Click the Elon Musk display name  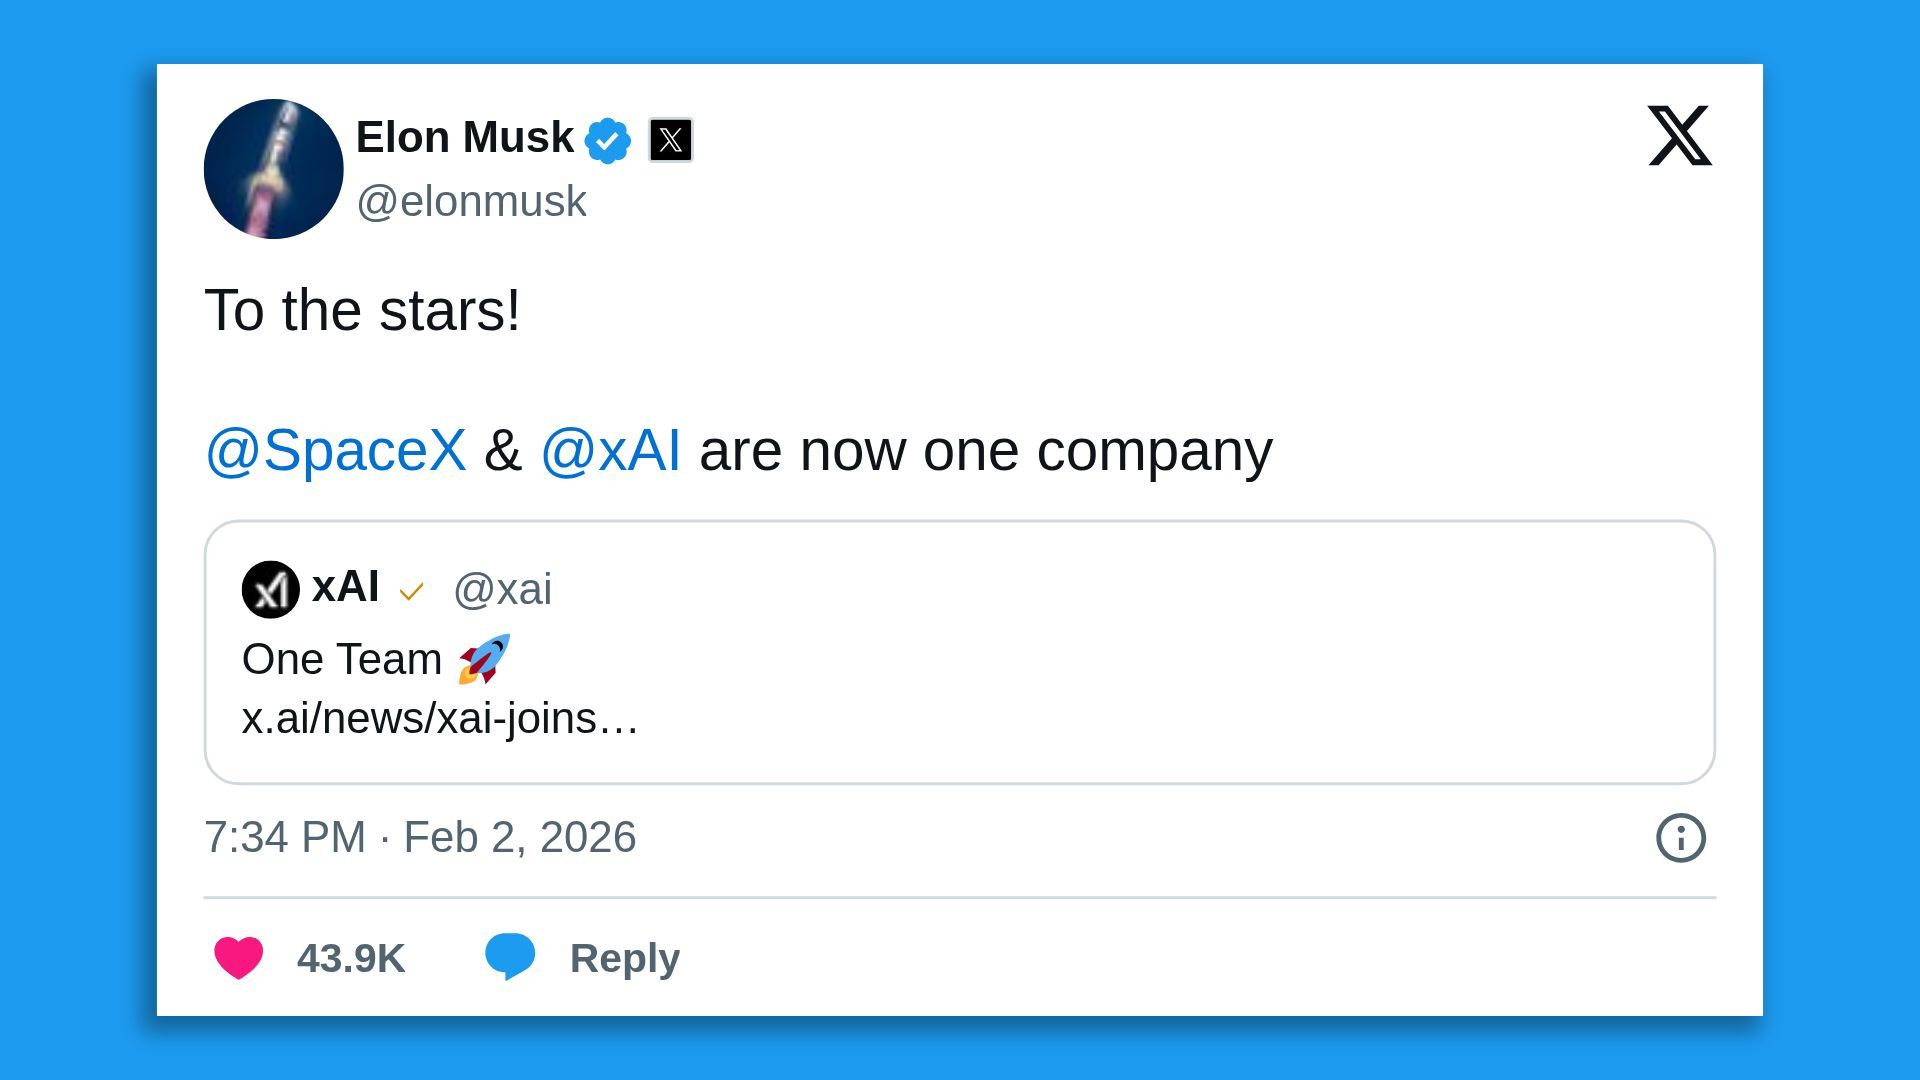464,137
